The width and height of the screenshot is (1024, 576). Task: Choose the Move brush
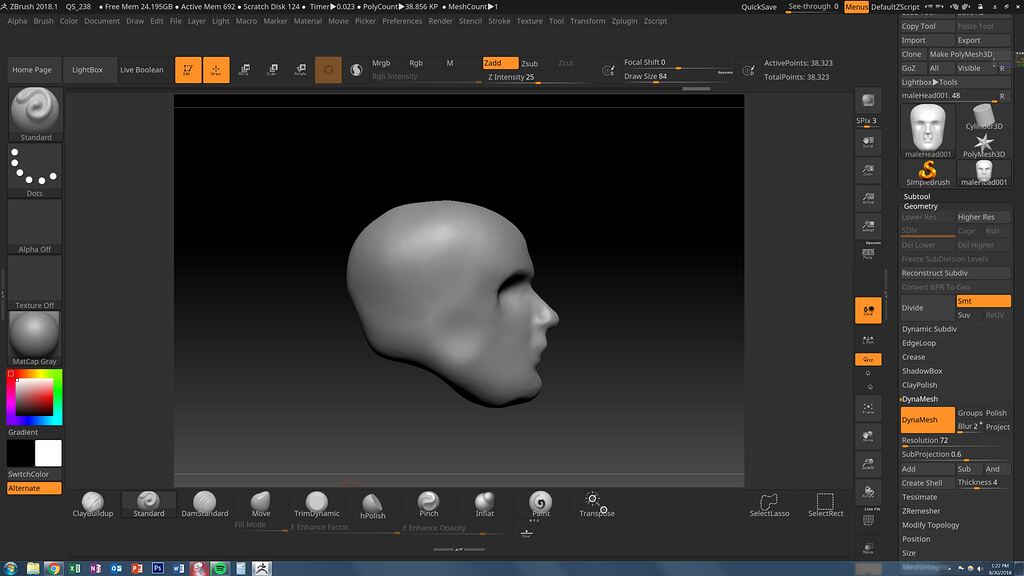point(260,503)
